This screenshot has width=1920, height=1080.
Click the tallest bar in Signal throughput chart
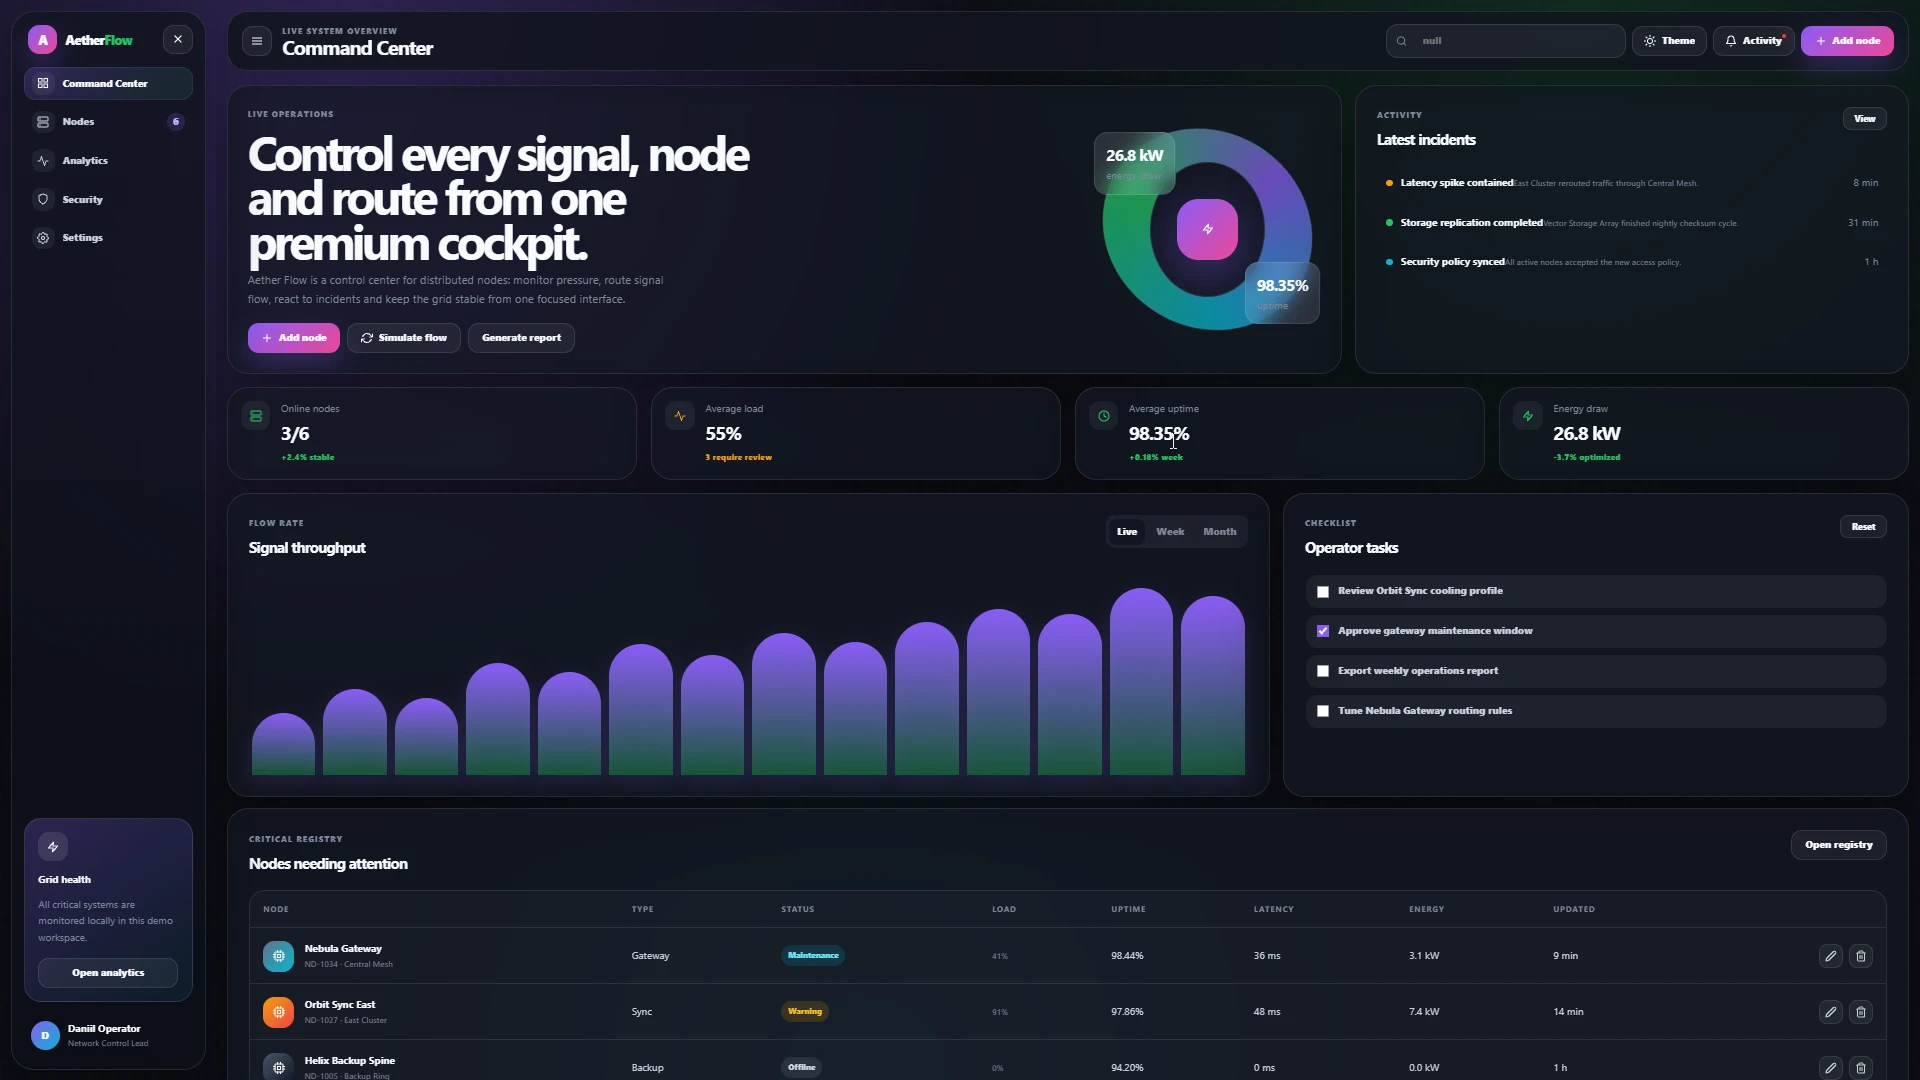click(x=1141, y=681)
